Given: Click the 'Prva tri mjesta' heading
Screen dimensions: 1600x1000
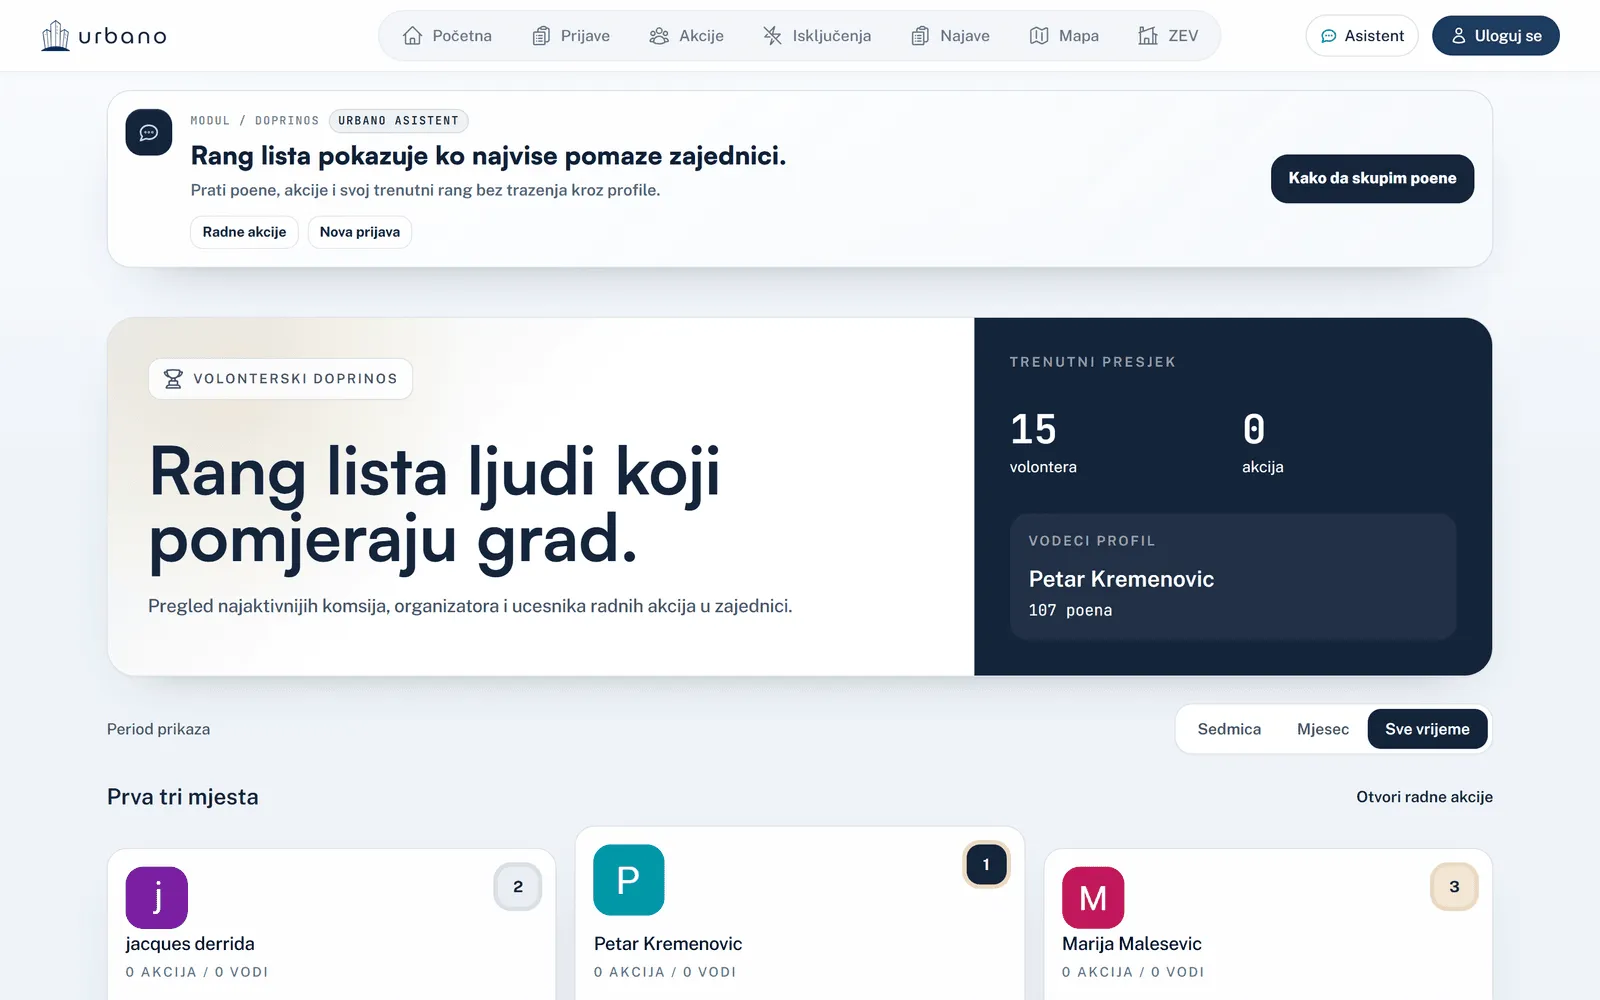Looking at the screenshot, I should [183, 797].
